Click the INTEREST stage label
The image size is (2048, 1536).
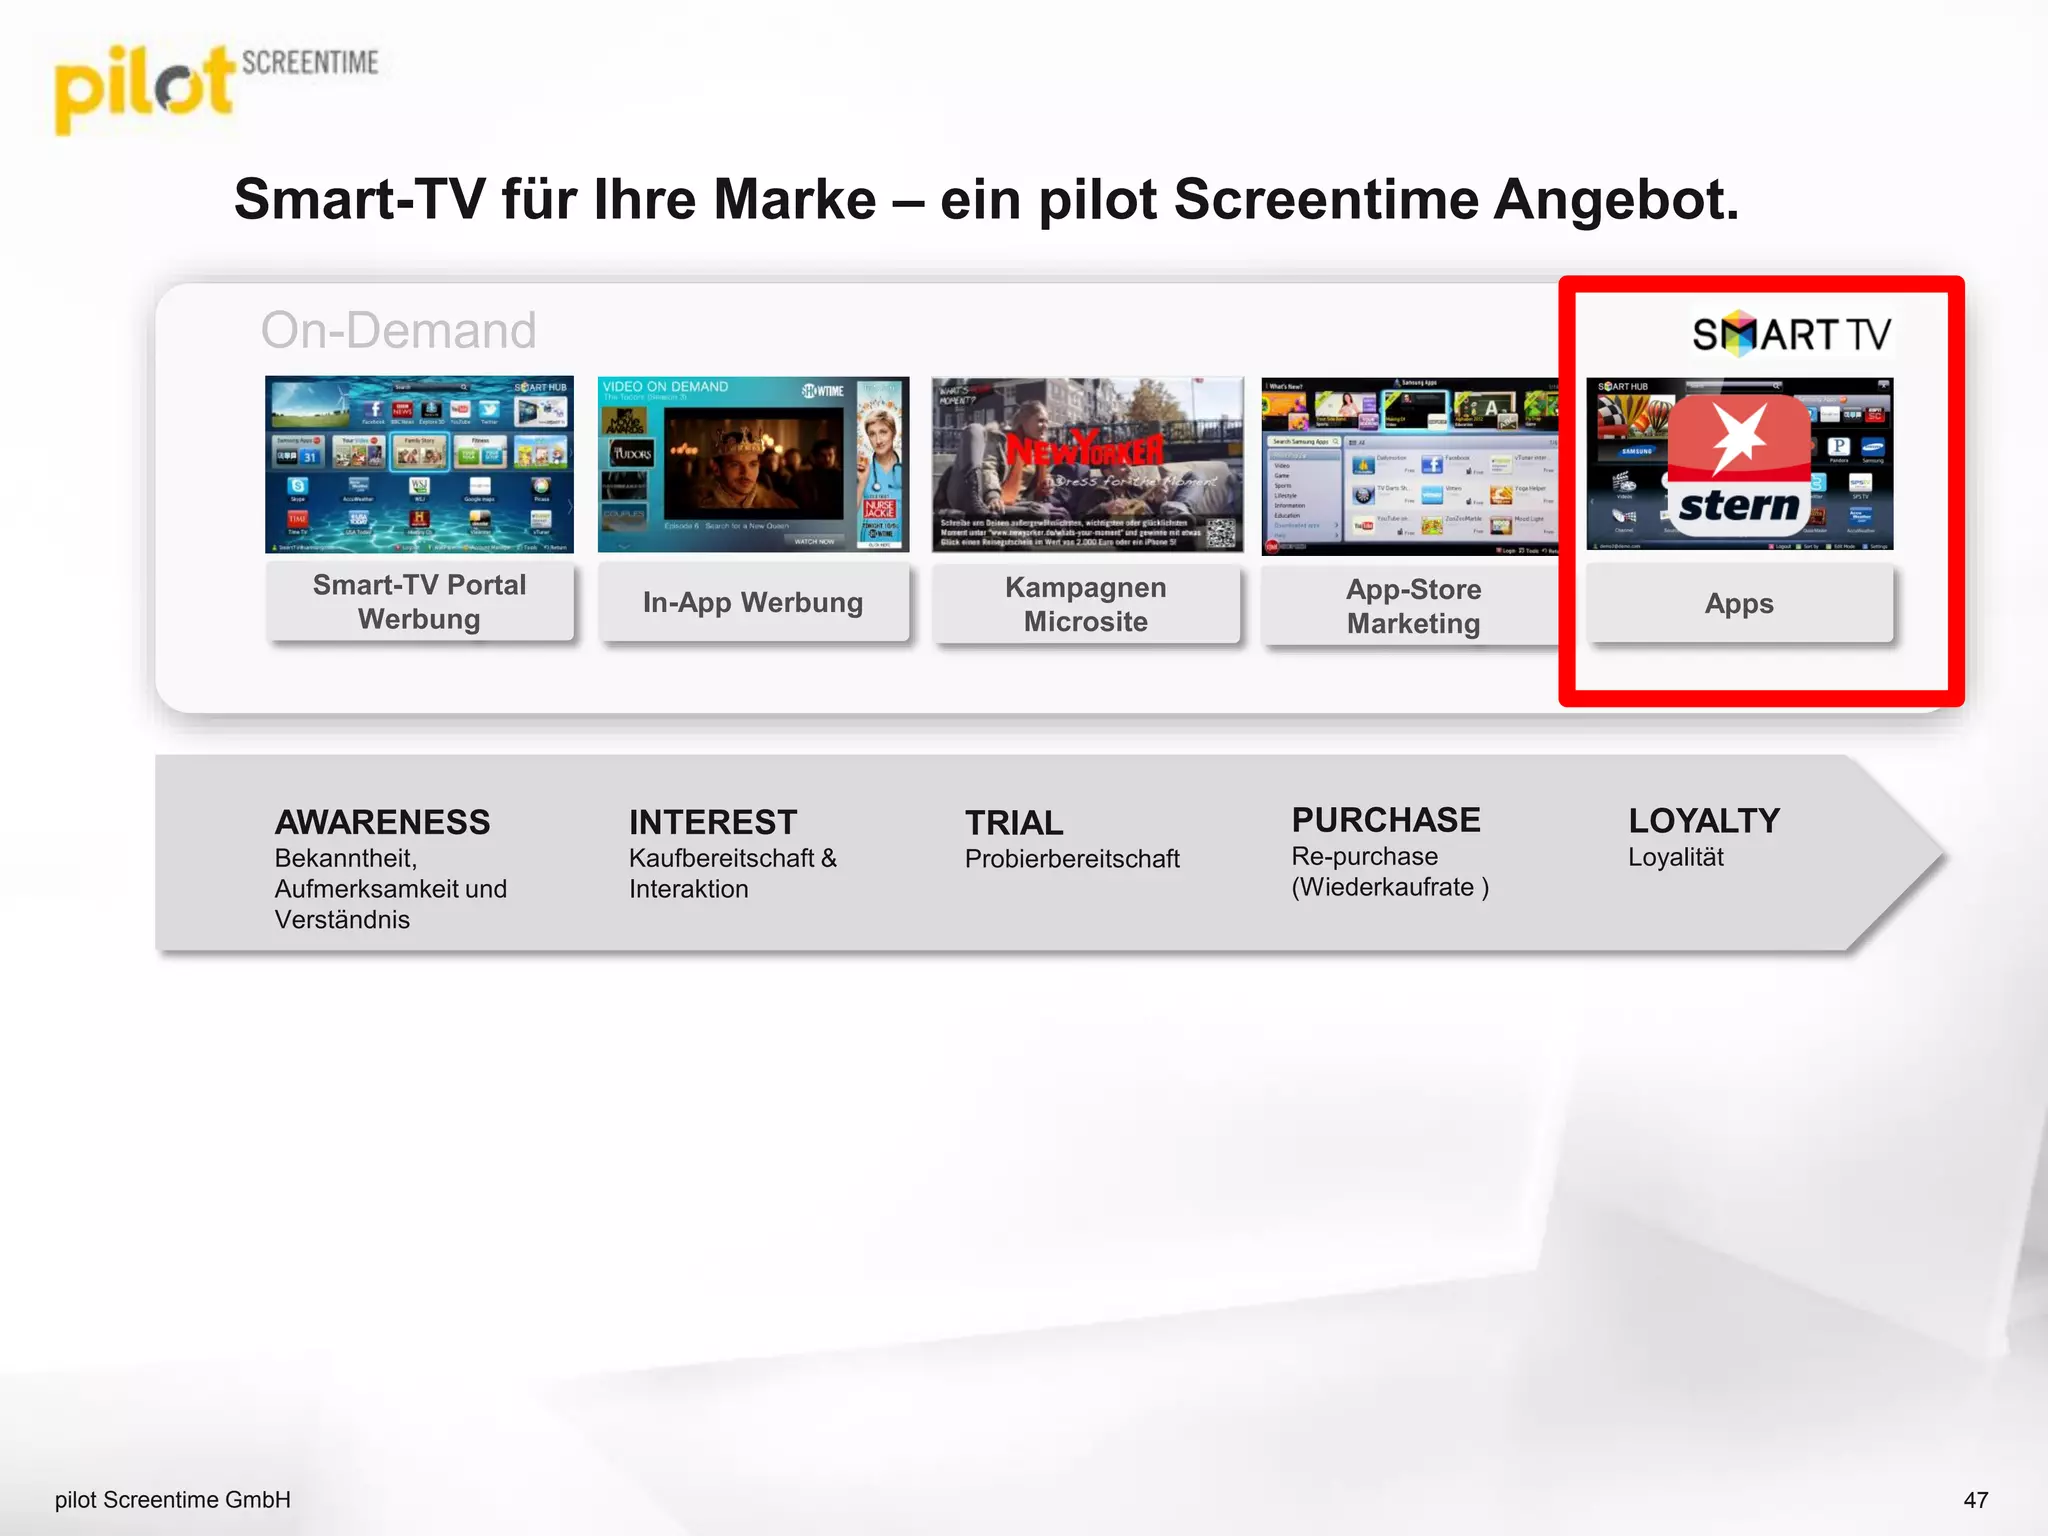[x=713, y=822]
